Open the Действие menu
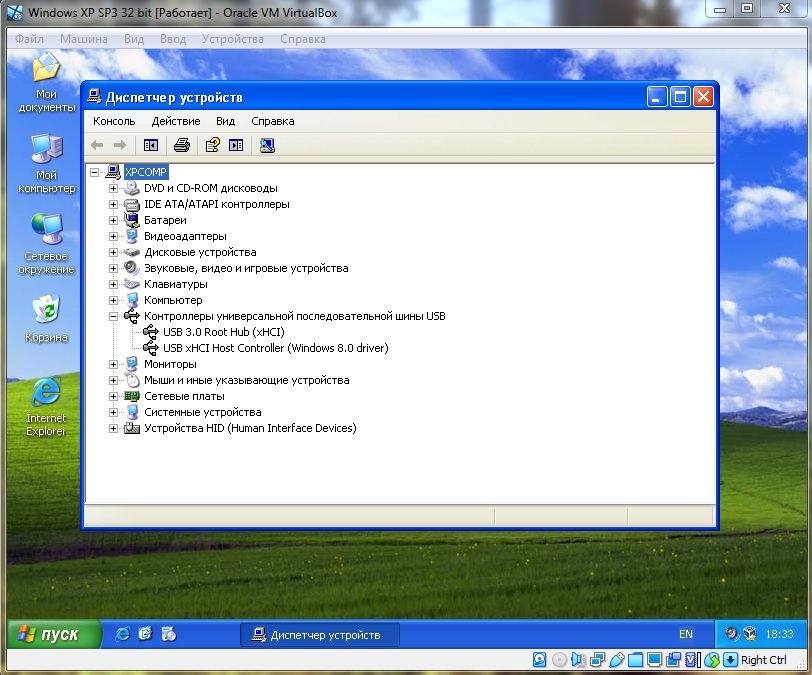The height and width of the screenshot is (675, 812). point(175,121)
